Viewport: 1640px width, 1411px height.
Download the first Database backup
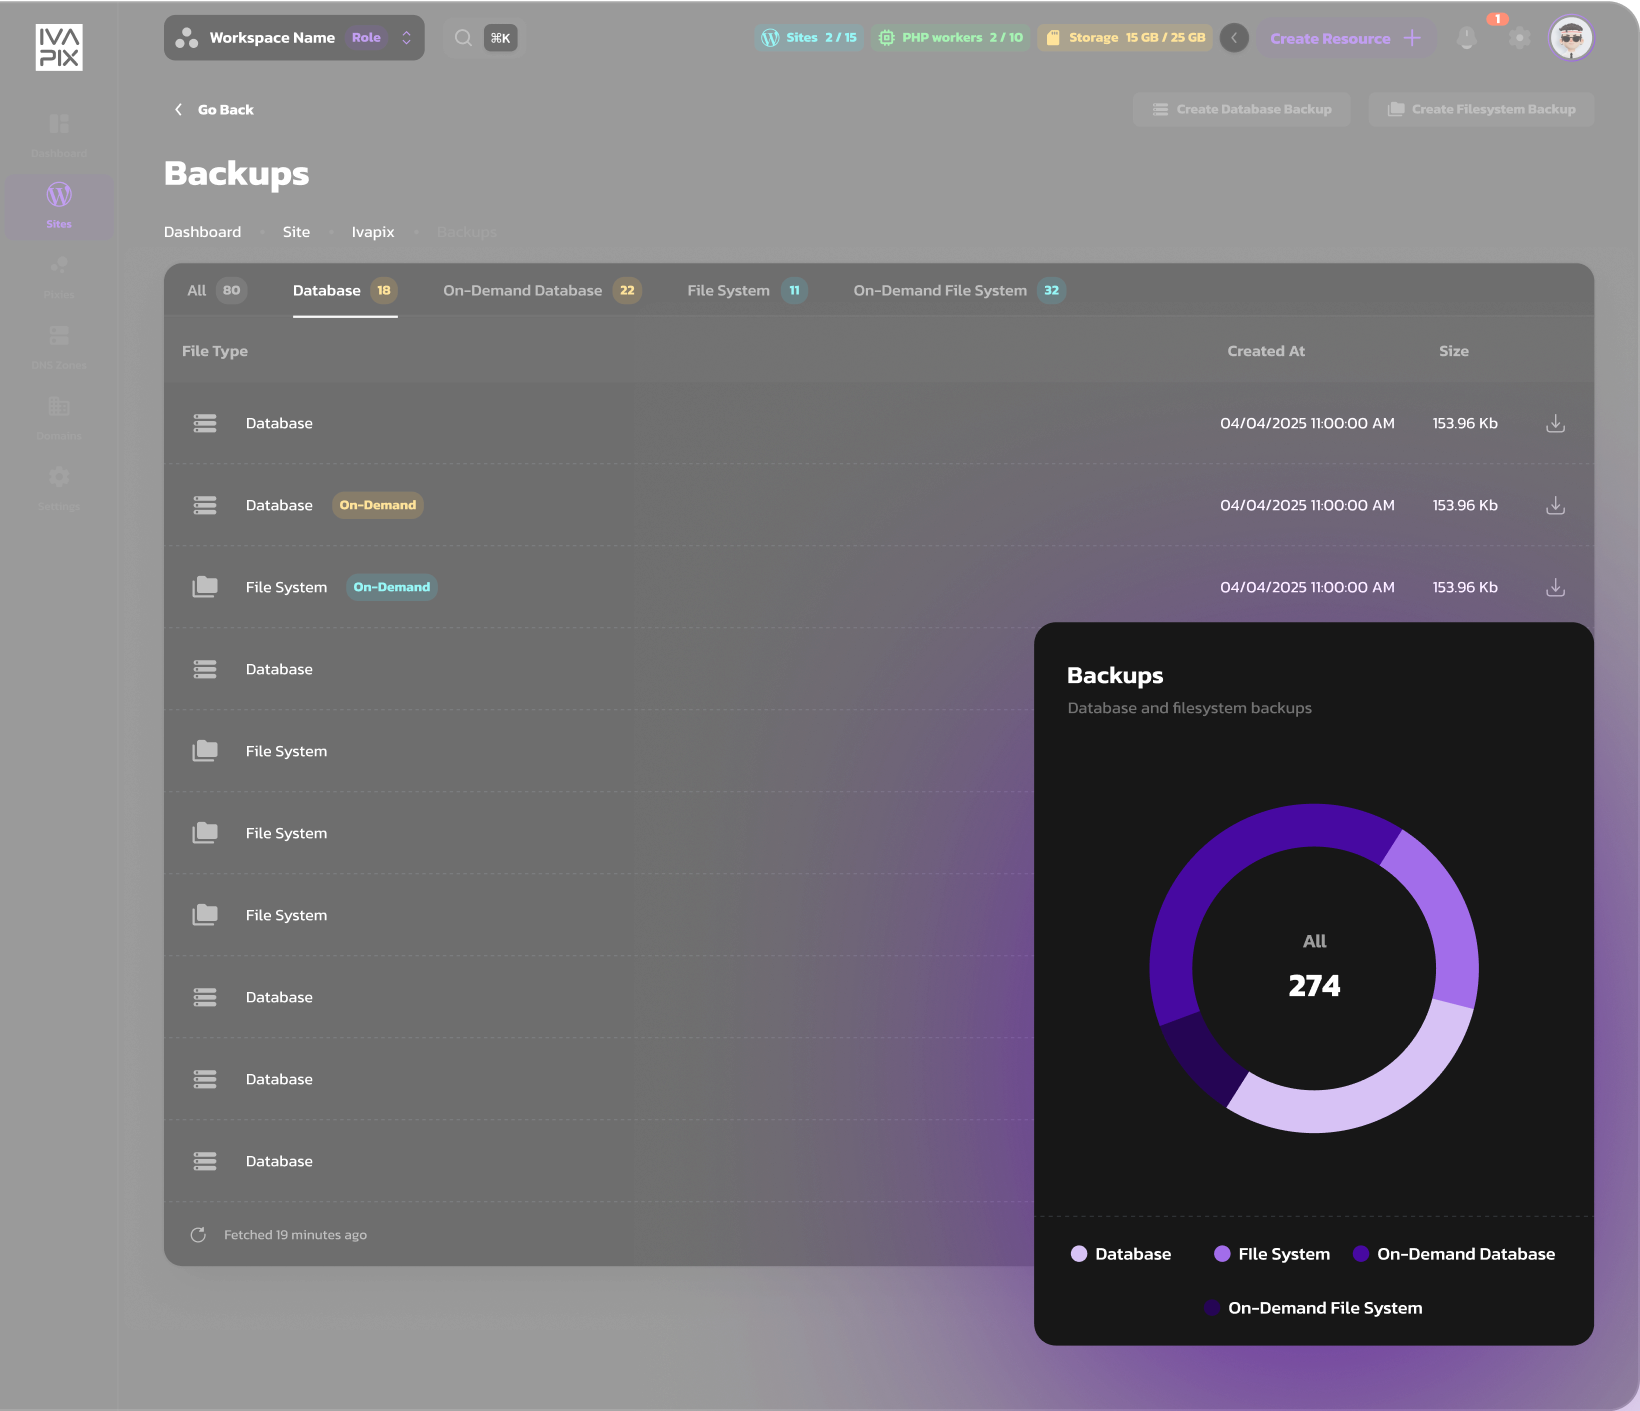pyautogui.click(x=1555, y=423)
